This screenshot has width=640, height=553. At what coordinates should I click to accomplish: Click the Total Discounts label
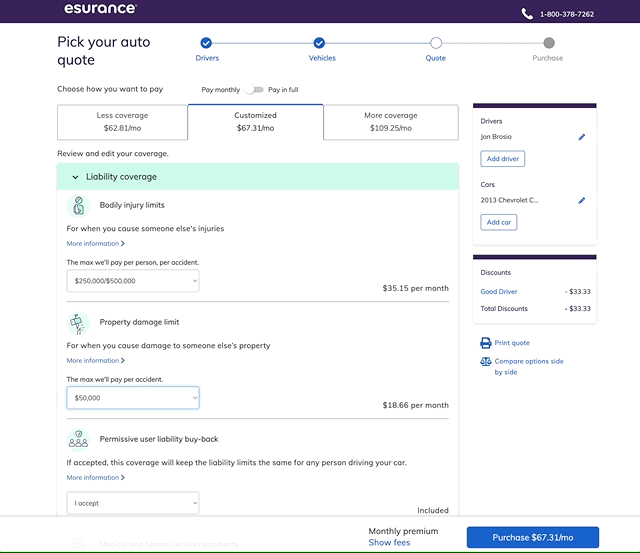[504, 309]
